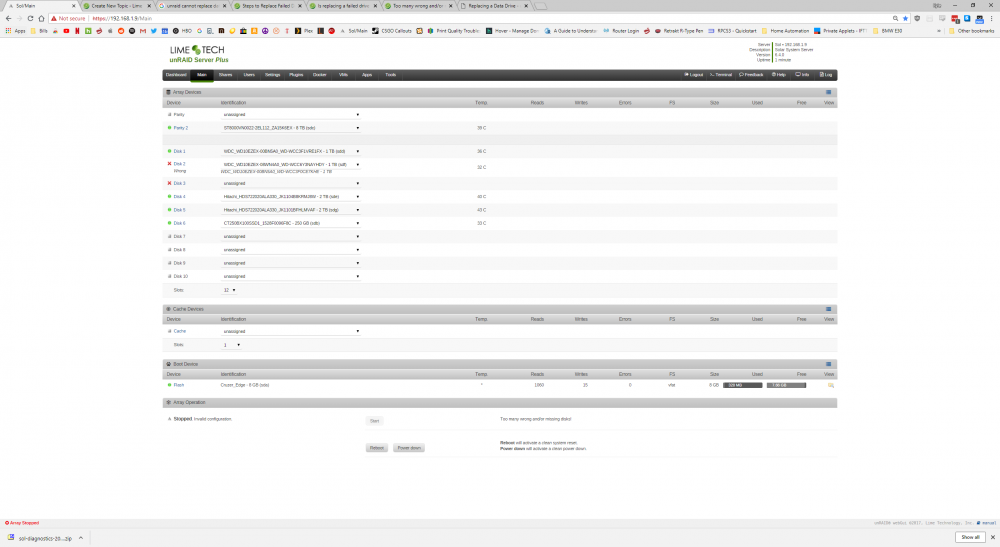The image size is (1000, 547).
Task: Open the Plex bookmark
Action: (304, 31)
